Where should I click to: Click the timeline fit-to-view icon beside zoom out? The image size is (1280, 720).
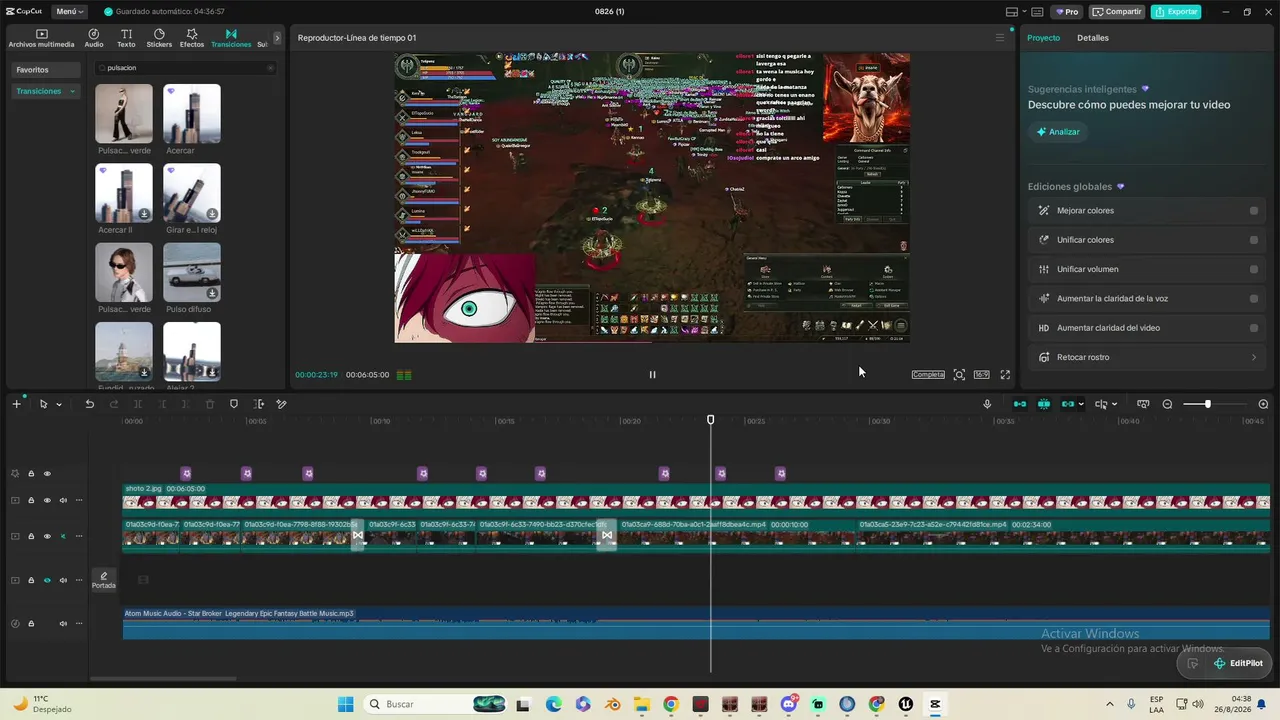point(1143,404)
